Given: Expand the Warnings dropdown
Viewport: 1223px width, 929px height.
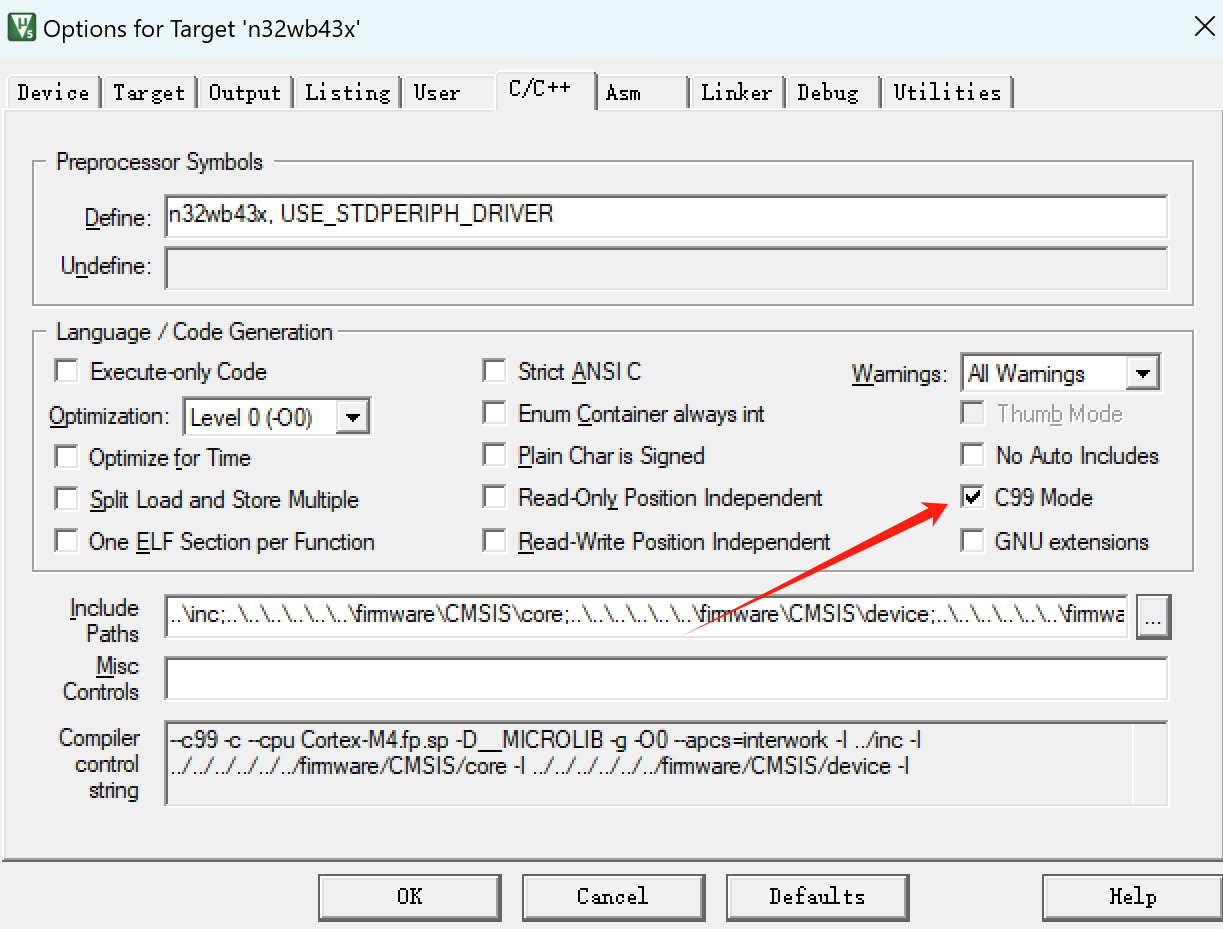Looking at the screenshot, I should click(x=1142, y=374).
